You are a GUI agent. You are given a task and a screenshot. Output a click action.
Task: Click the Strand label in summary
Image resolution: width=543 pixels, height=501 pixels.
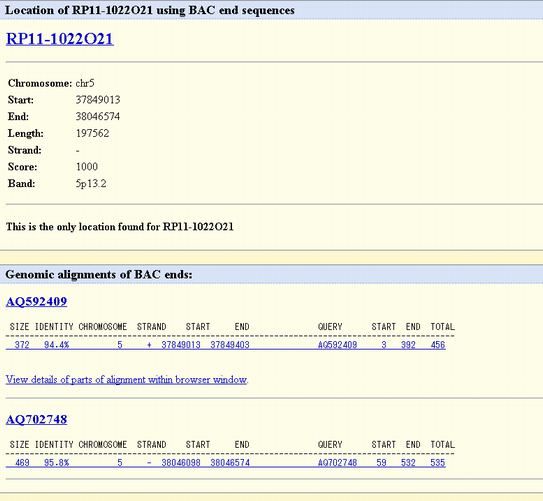(x=25, y=150)
